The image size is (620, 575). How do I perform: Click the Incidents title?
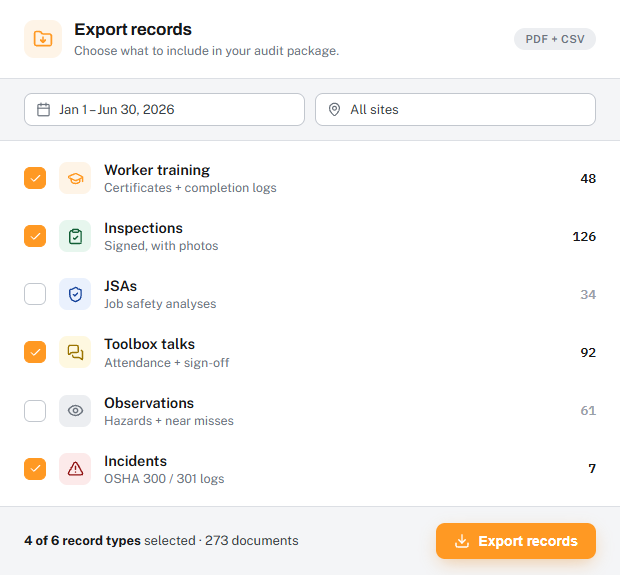[x=136, y=461]
